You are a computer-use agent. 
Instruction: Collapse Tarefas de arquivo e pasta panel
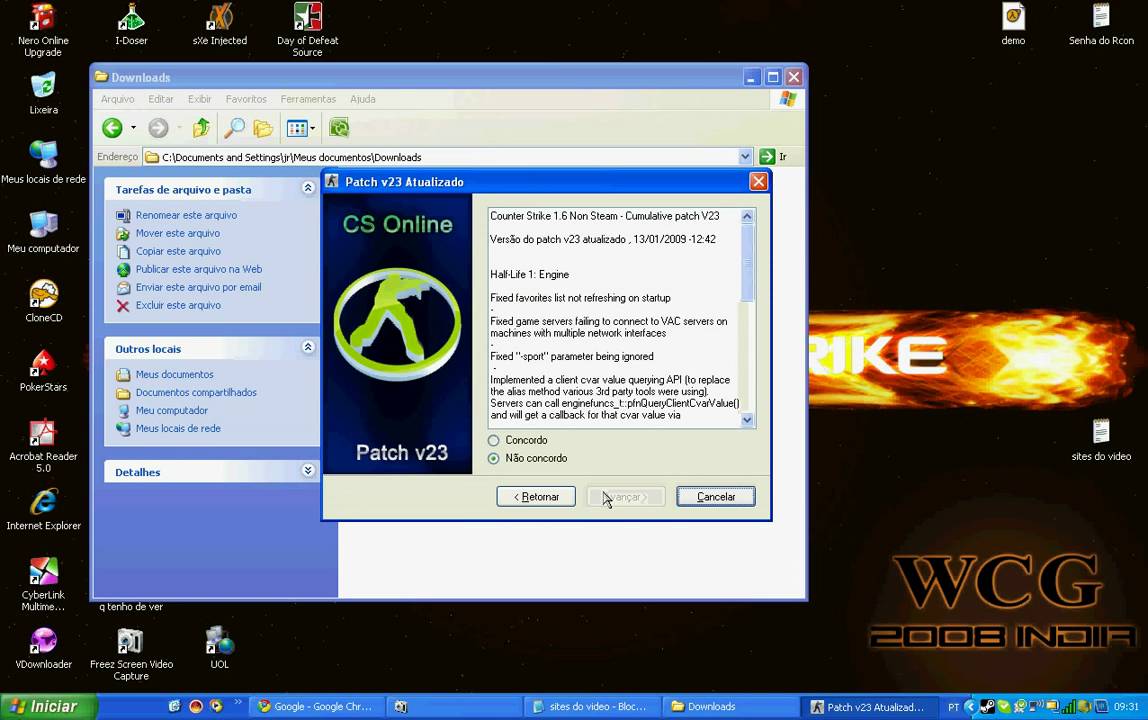(x=308, y=188)
